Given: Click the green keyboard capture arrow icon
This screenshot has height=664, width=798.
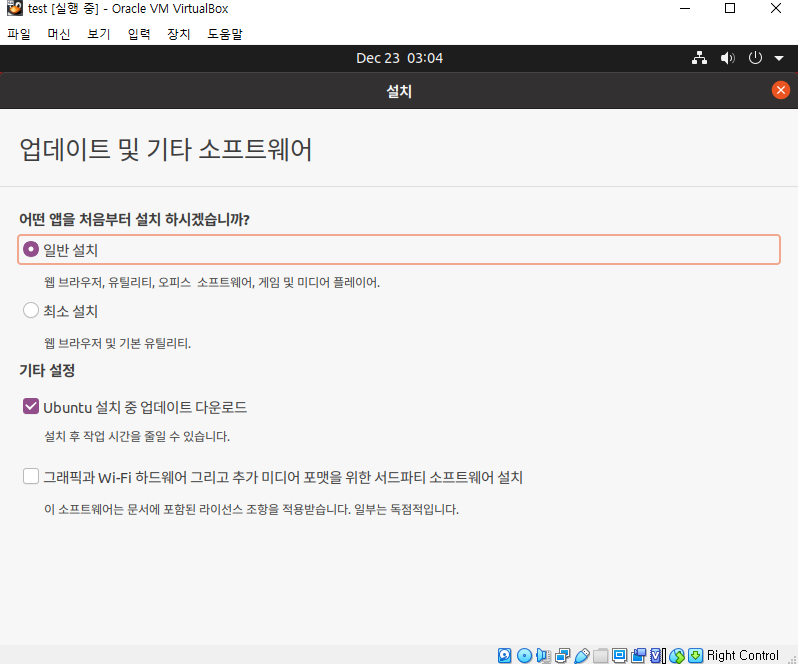Looking at the screenshot, I should tap(695, 655).
